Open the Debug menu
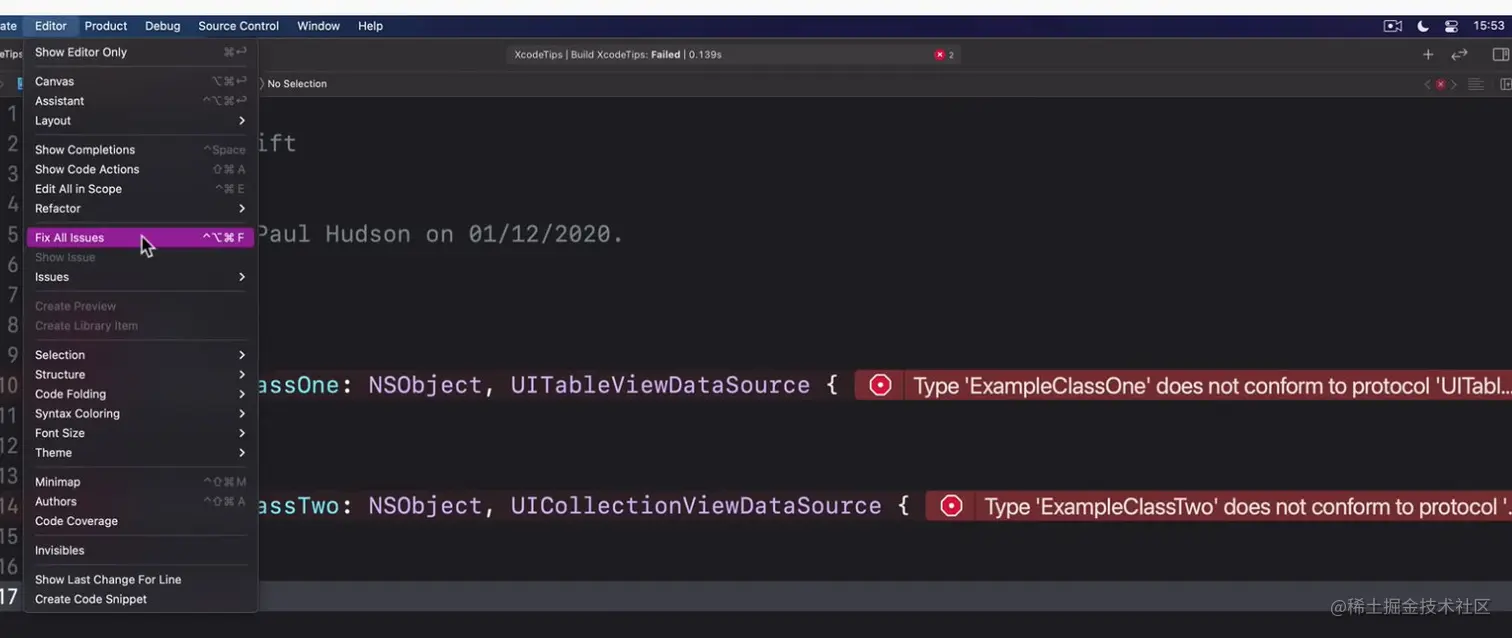Viewport: 1512px width, 638px height. tap(163, 26)
